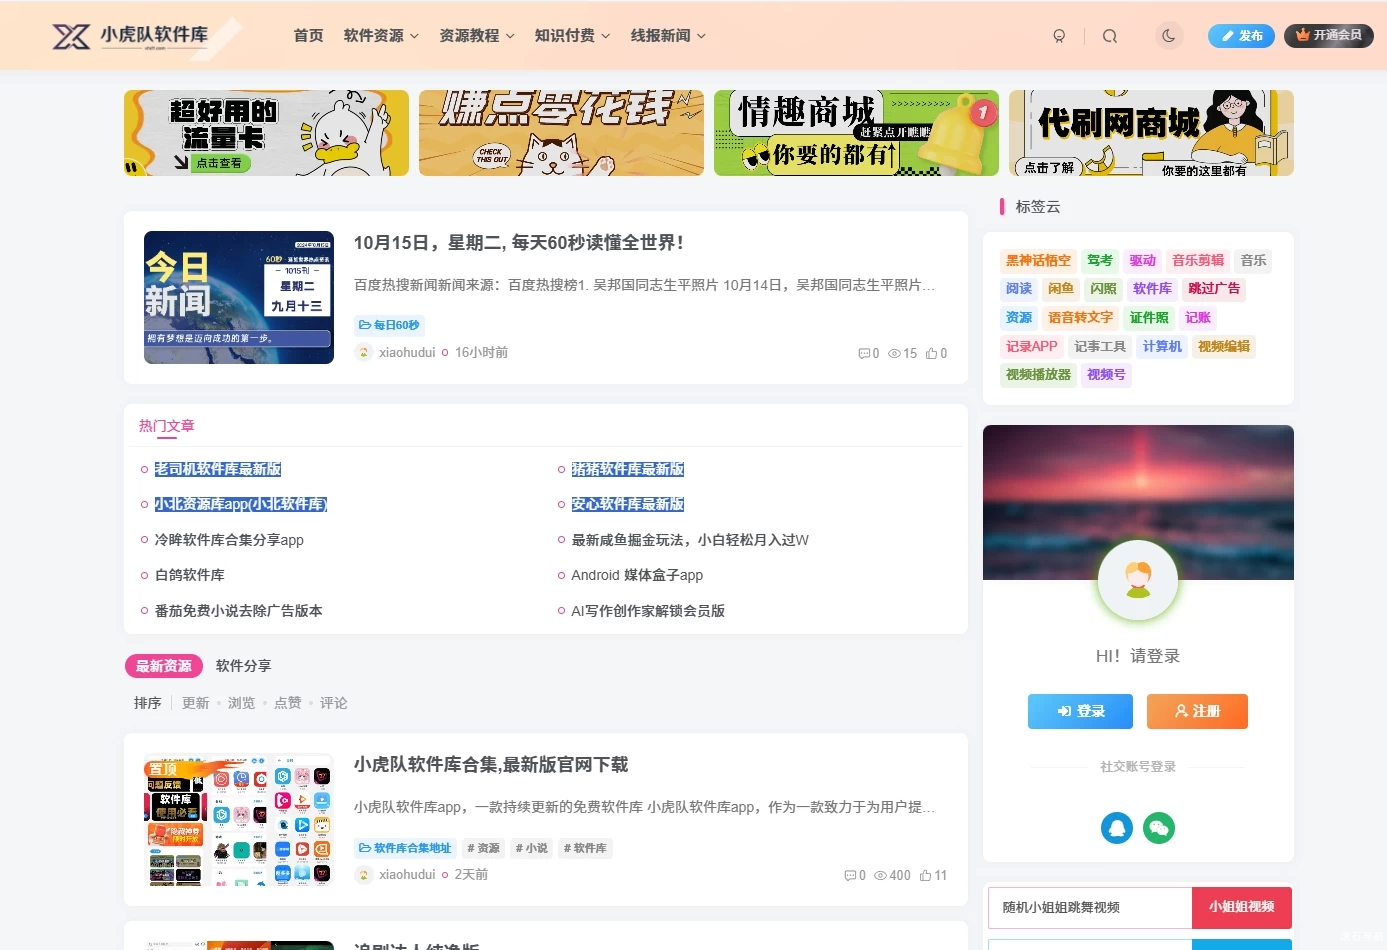Click the 今日新闻 article thumbnail
Image resolution: width=1387 pixels, height=950 pixels.
238,297
